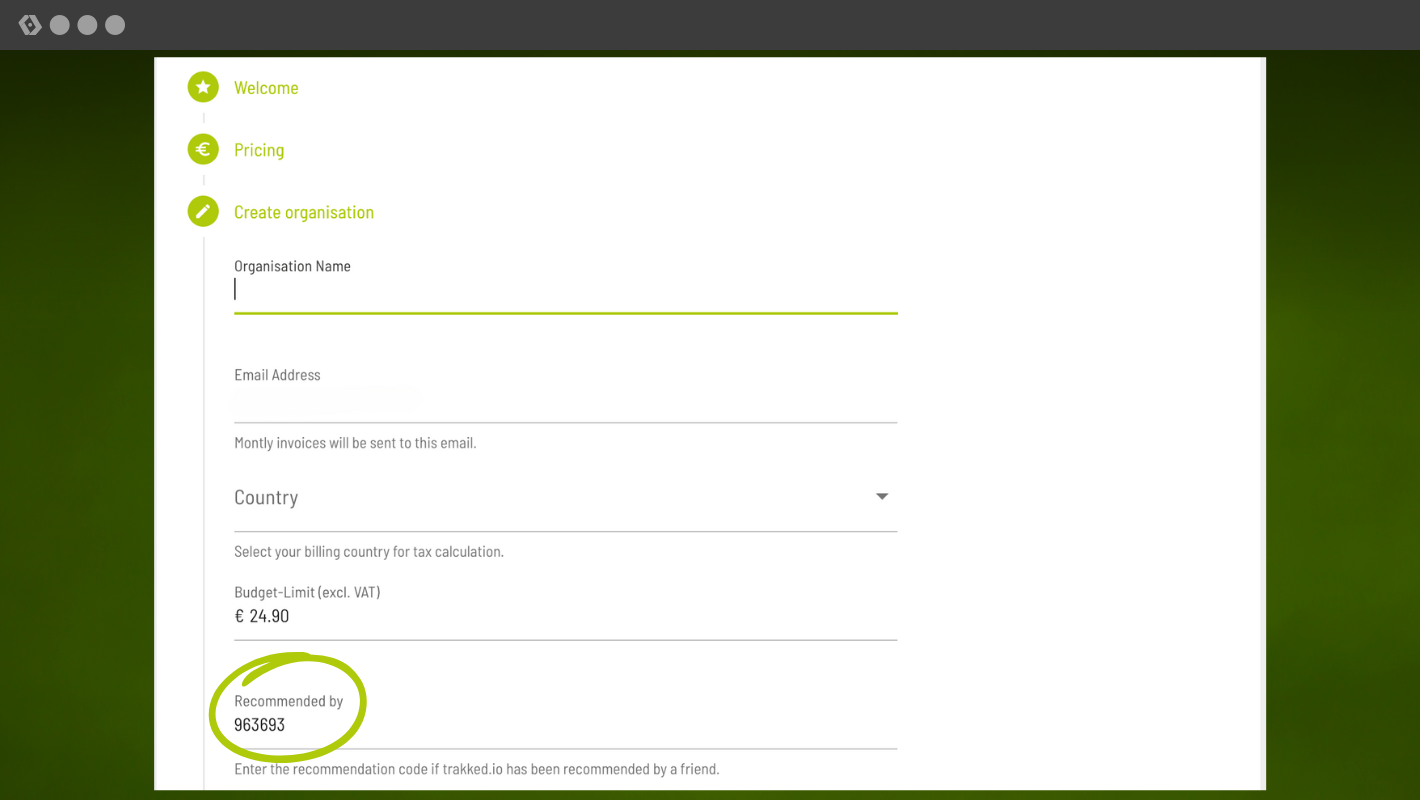Expand the Country dropdown arrow
This screenshot has width=1420, height=800.
point(881,497)
